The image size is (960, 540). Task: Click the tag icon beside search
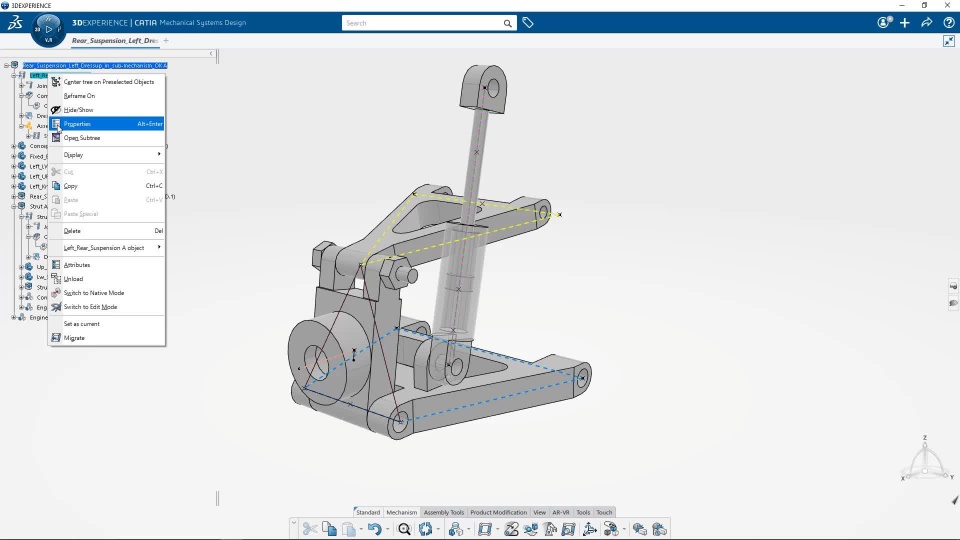[x=528, y=23]
